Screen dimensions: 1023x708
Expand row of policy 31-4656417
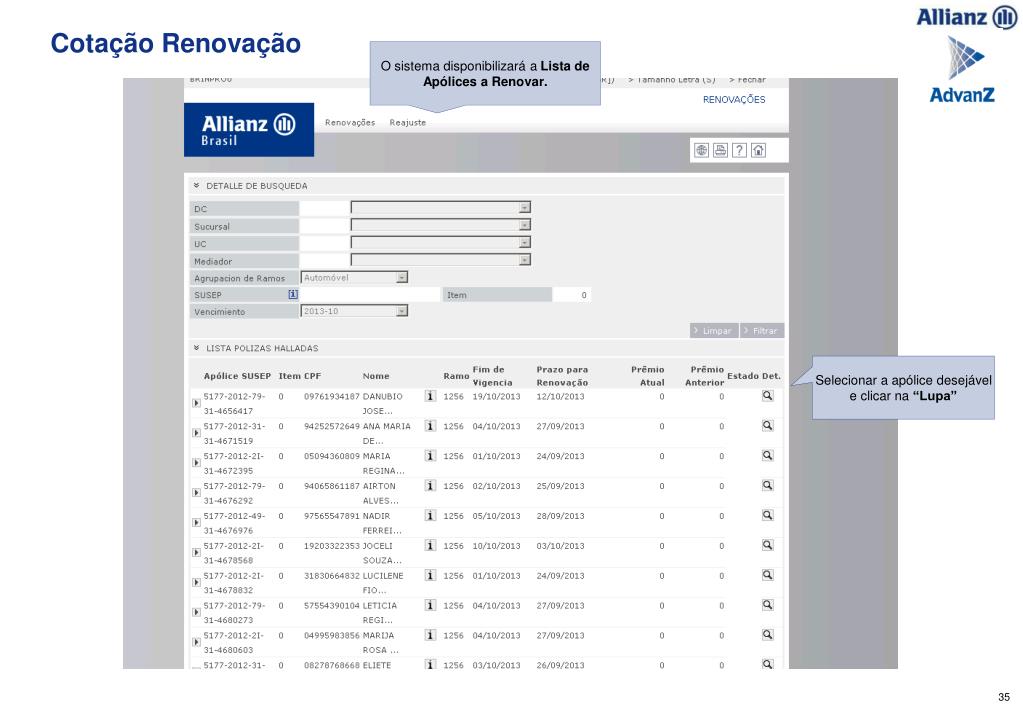196,403
